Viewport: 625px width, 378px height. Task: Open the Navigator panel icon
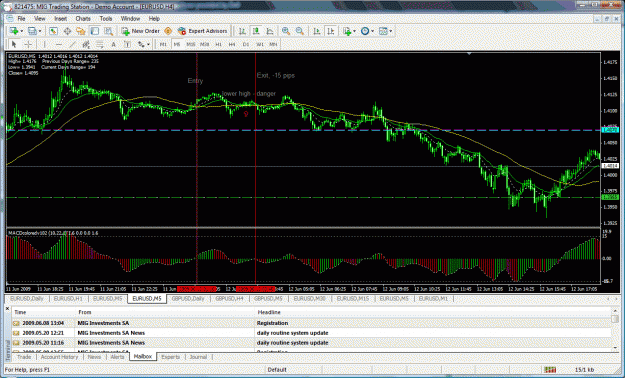(x=81, y=31)
